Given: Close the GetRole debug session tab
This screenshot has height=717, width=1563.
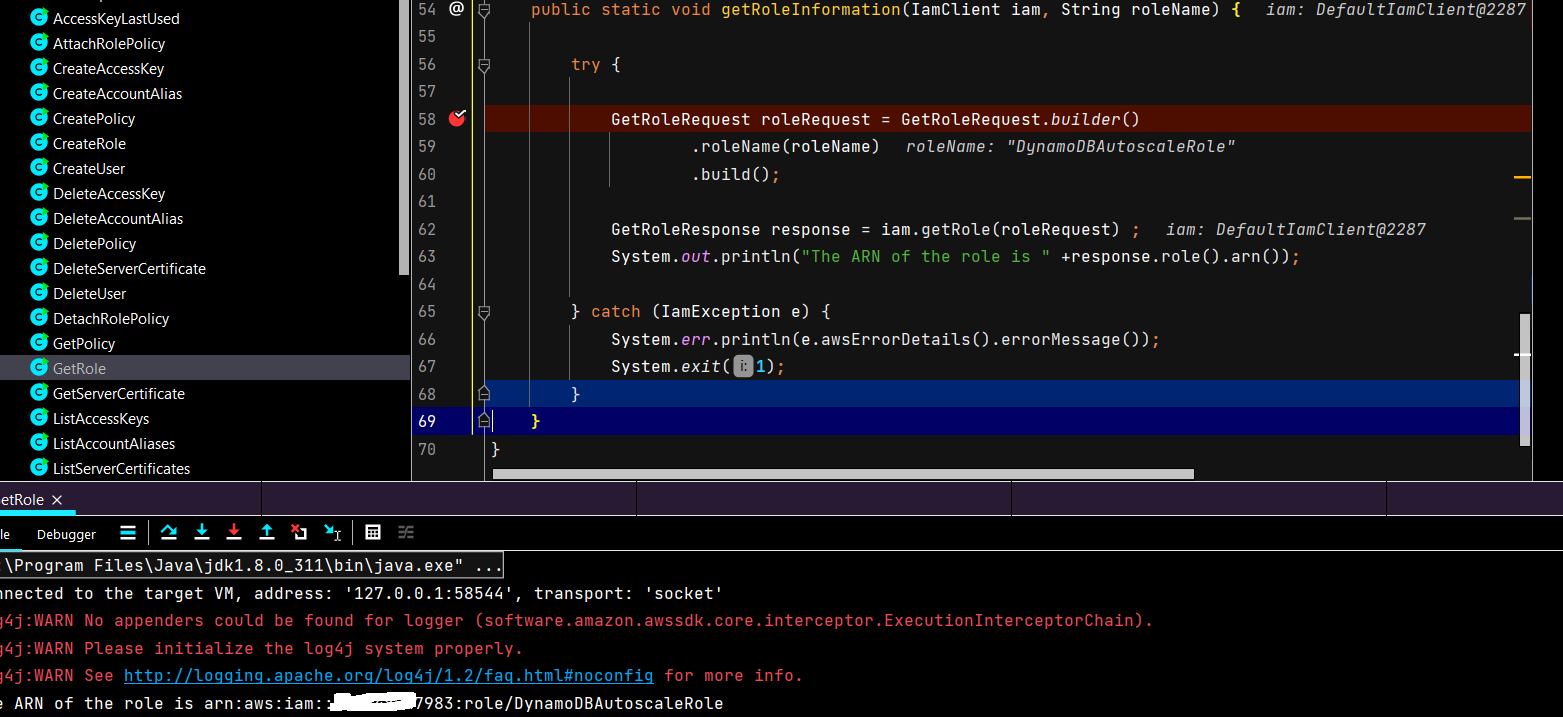Looking at the screenshot, I should 57,500.
